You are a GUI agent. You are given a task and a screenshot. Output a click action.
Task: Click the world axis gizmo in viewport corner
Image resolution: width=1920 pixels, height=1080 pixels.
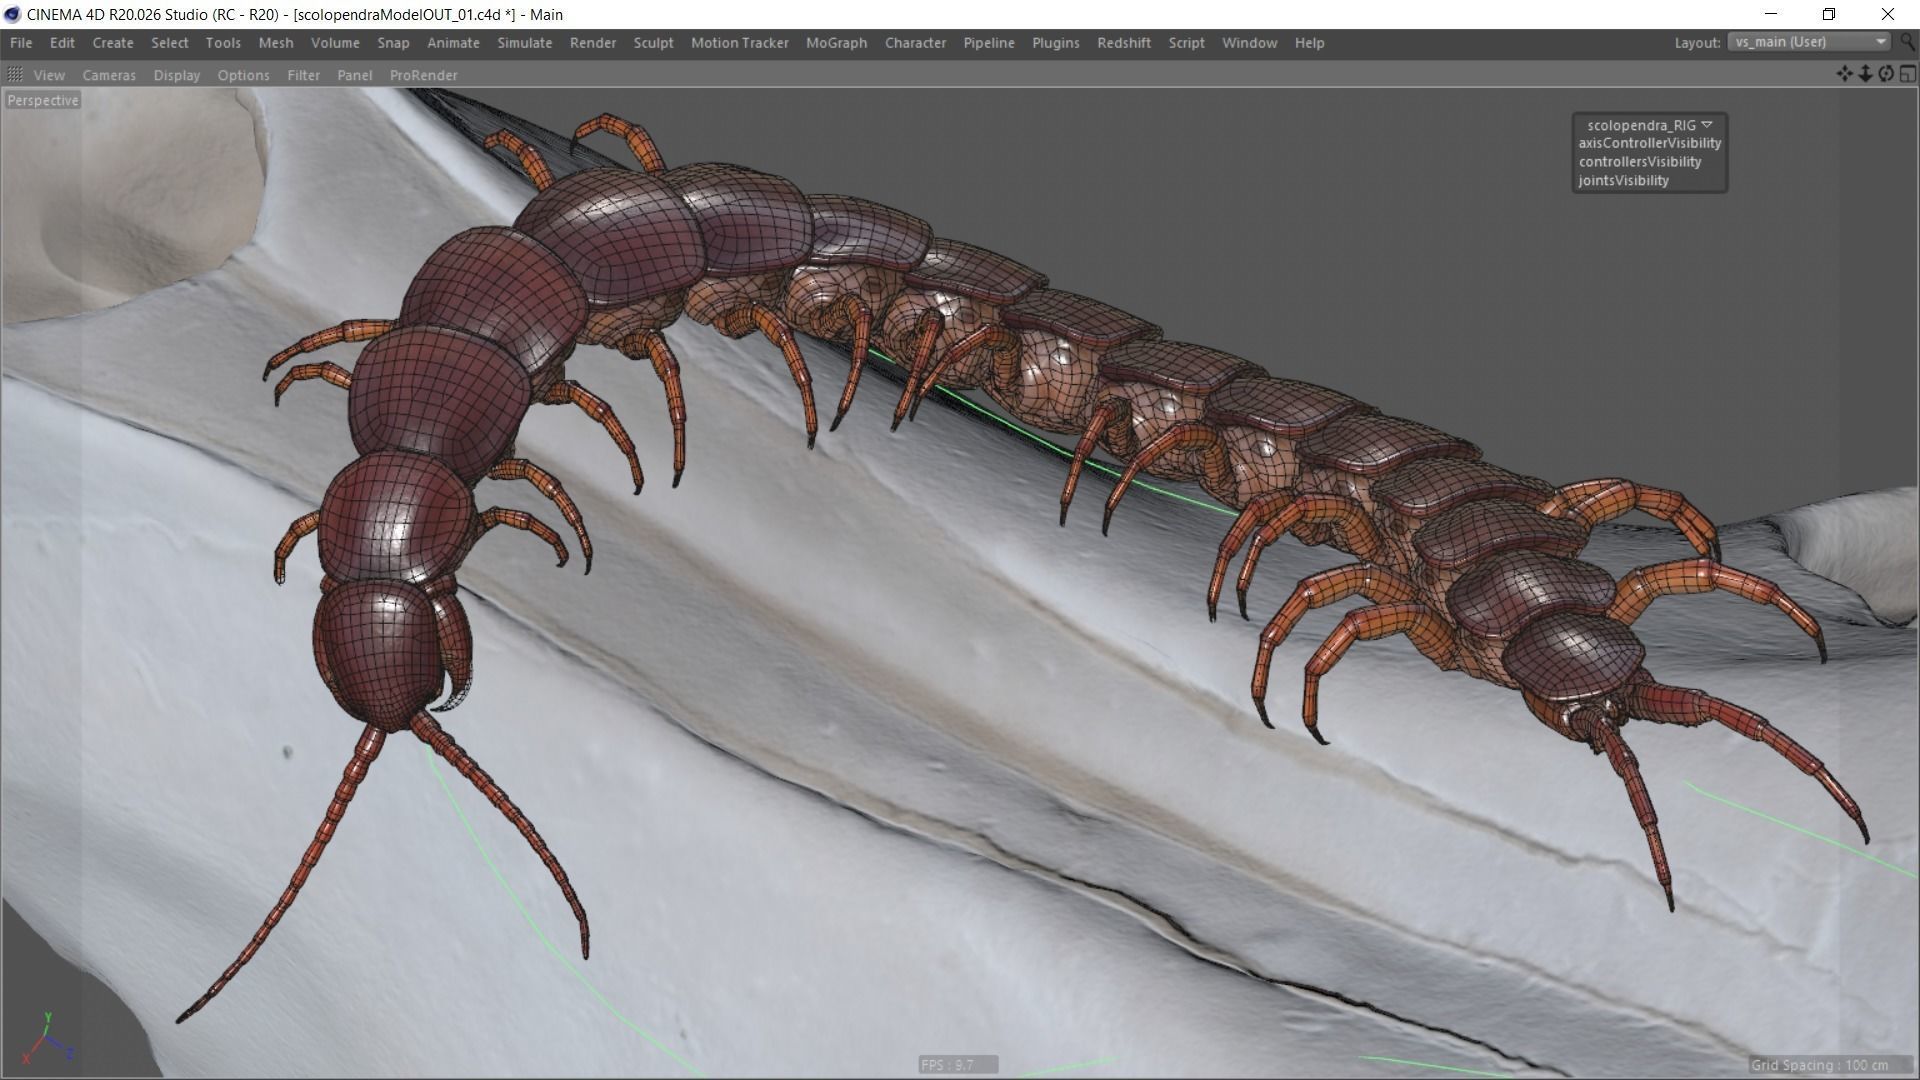pyautogui.click(x=48, y=1037)
